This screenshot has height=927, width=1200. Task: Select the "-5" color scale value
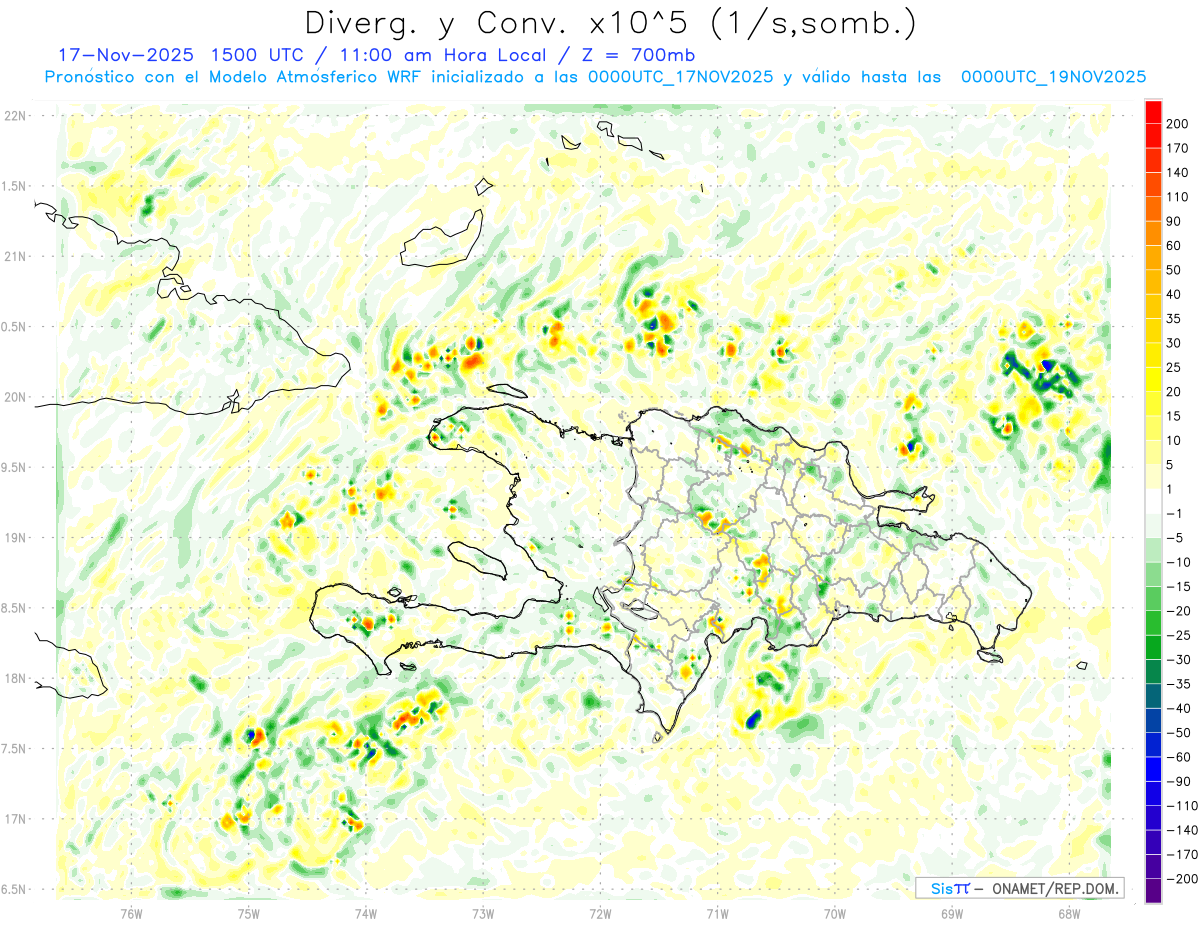[x=1177, y=538]
